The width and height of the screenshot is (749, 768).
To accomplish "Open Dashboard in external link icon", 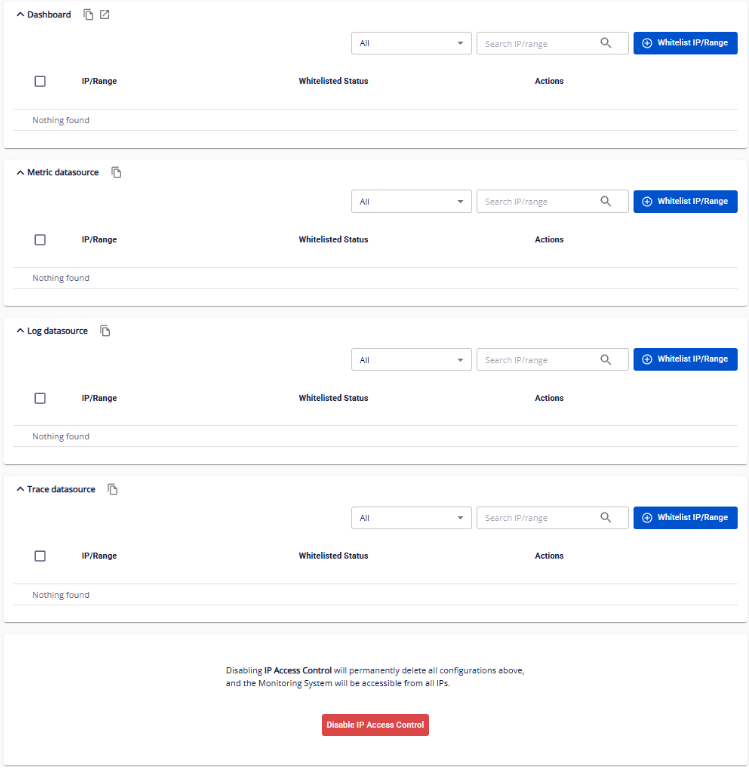I will click(x=104, y=15).
